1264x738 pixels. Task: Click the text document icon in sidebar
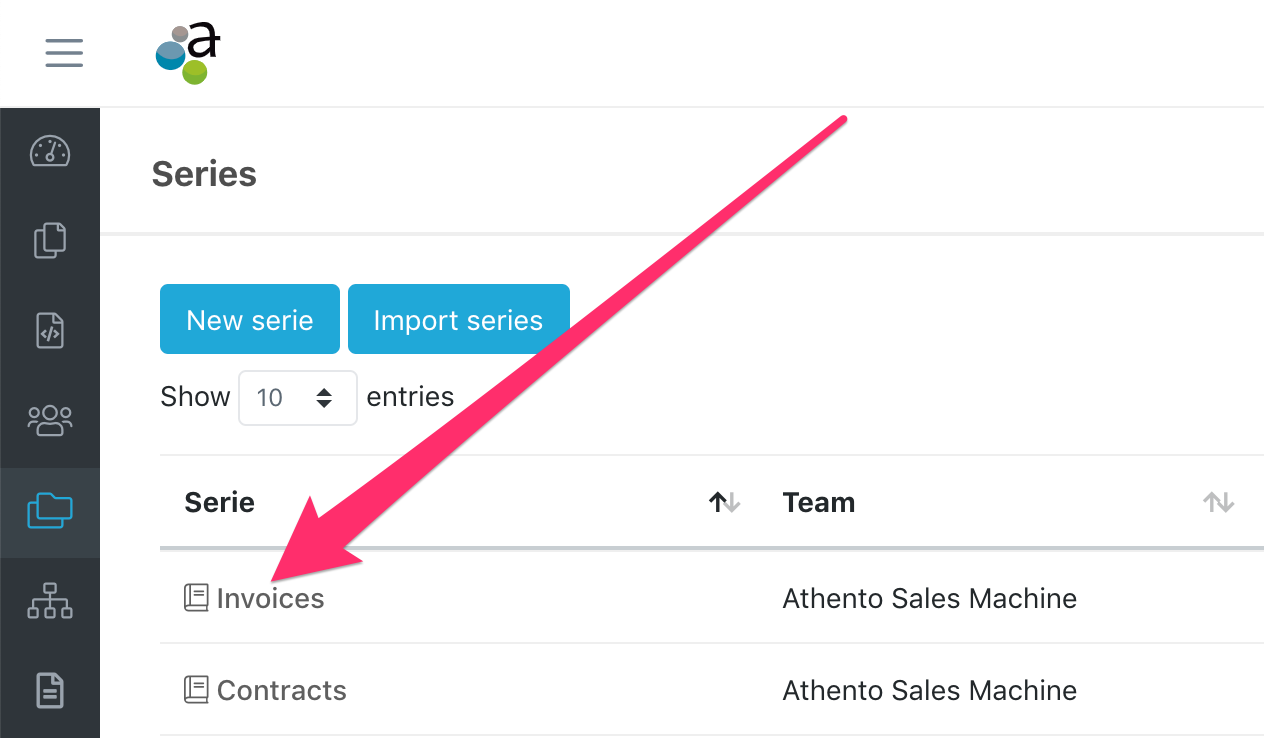pos(50,690)
